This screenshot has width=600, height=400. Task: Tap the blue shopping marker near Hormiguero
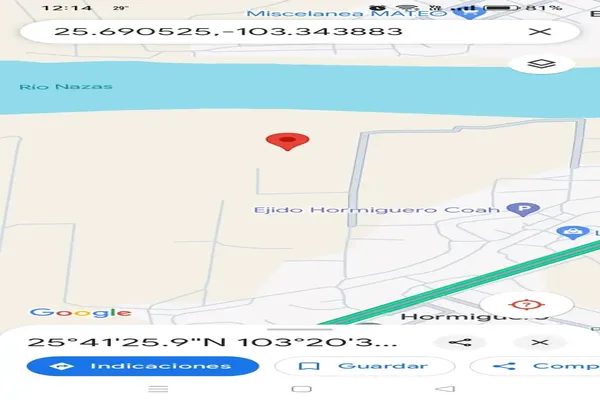click(x=573, y=232)
